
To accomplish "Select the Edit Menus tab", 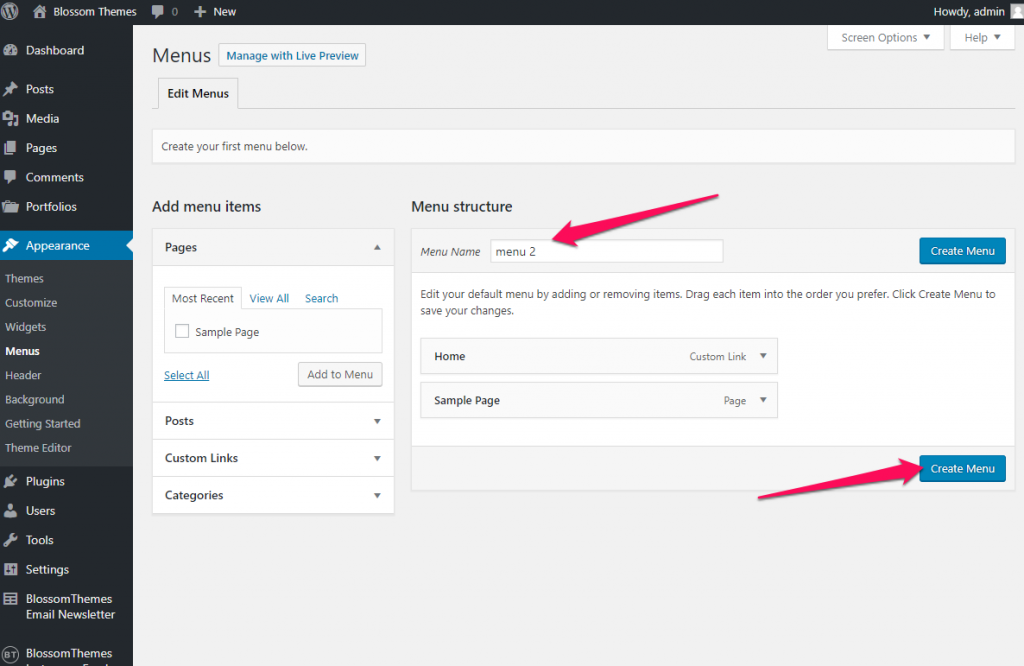I will coord(197,93).
